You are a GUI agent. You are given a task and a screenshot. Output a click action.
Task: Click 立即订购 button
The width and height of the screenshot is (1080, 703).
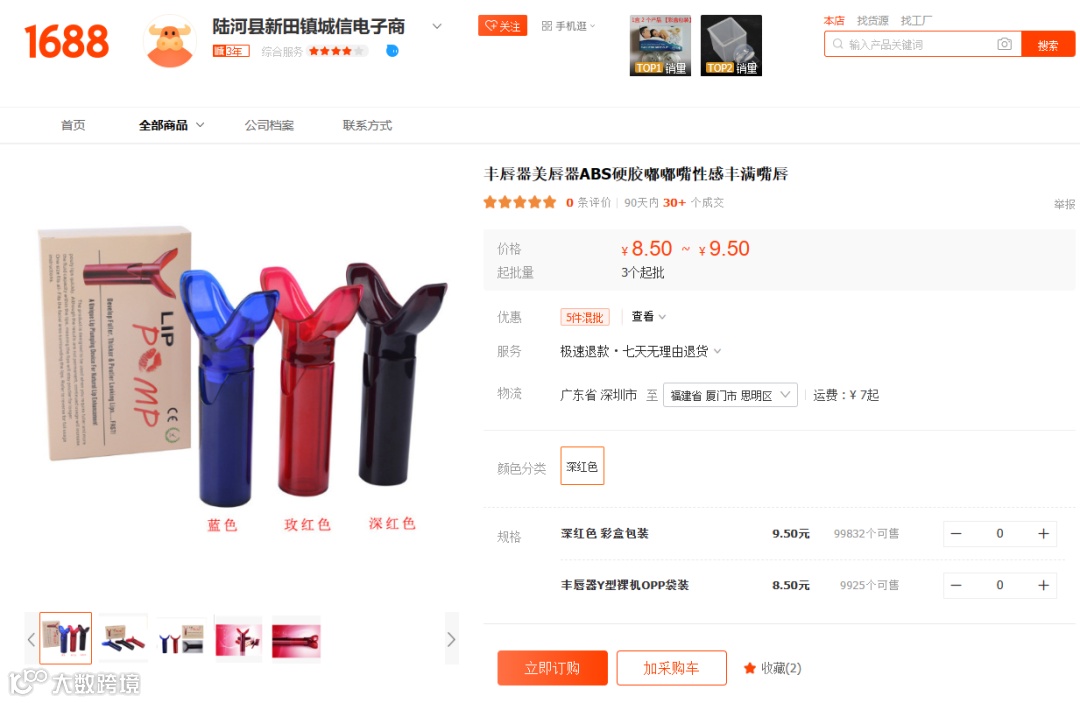[552, 668]
